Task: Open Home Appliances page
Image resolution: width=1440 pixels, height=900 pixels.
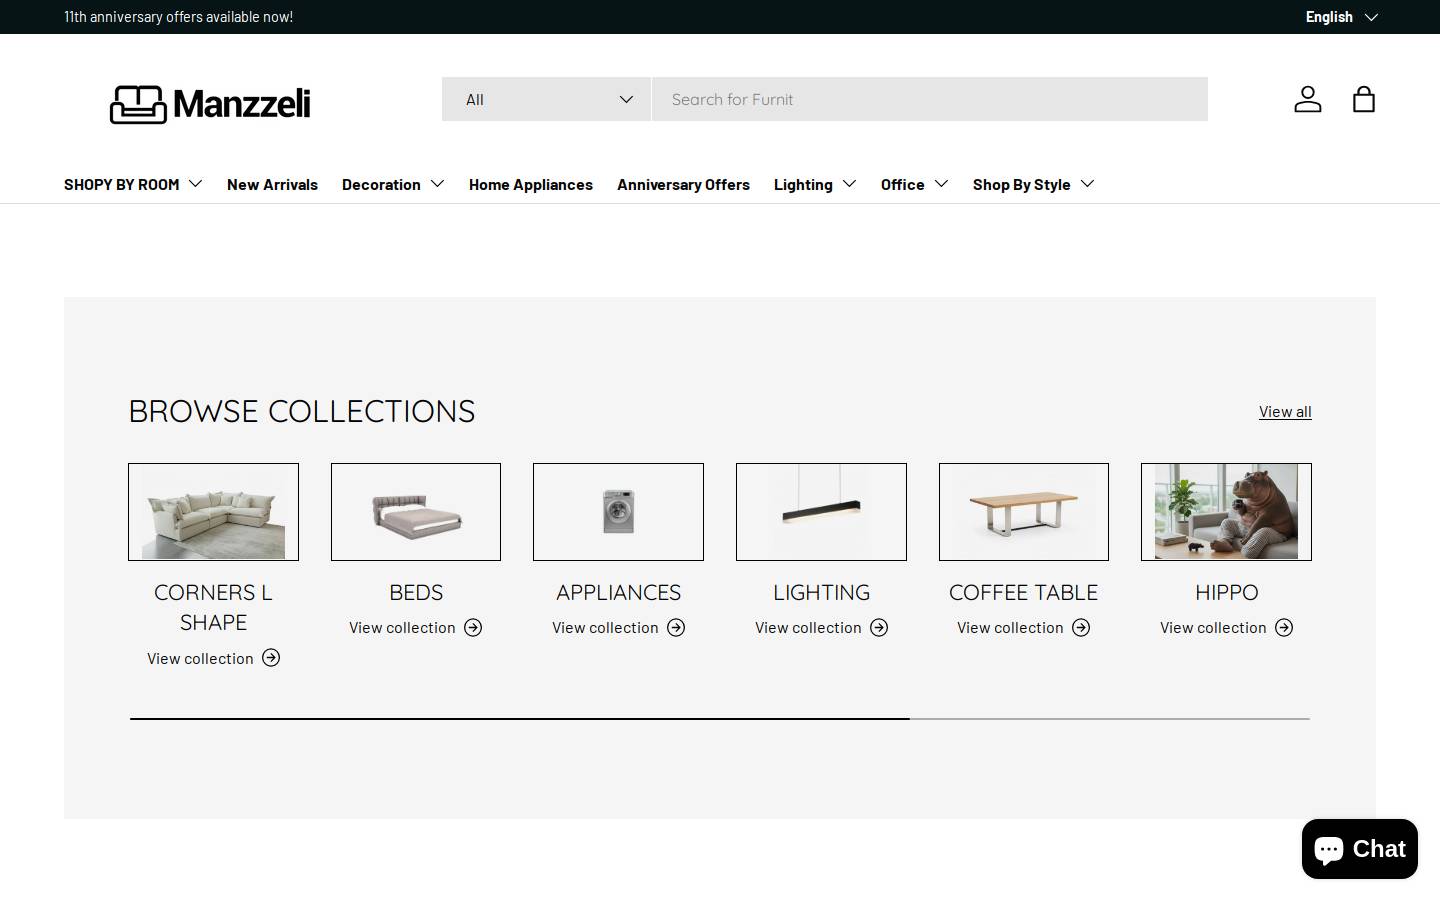Action: coord(531,184)
